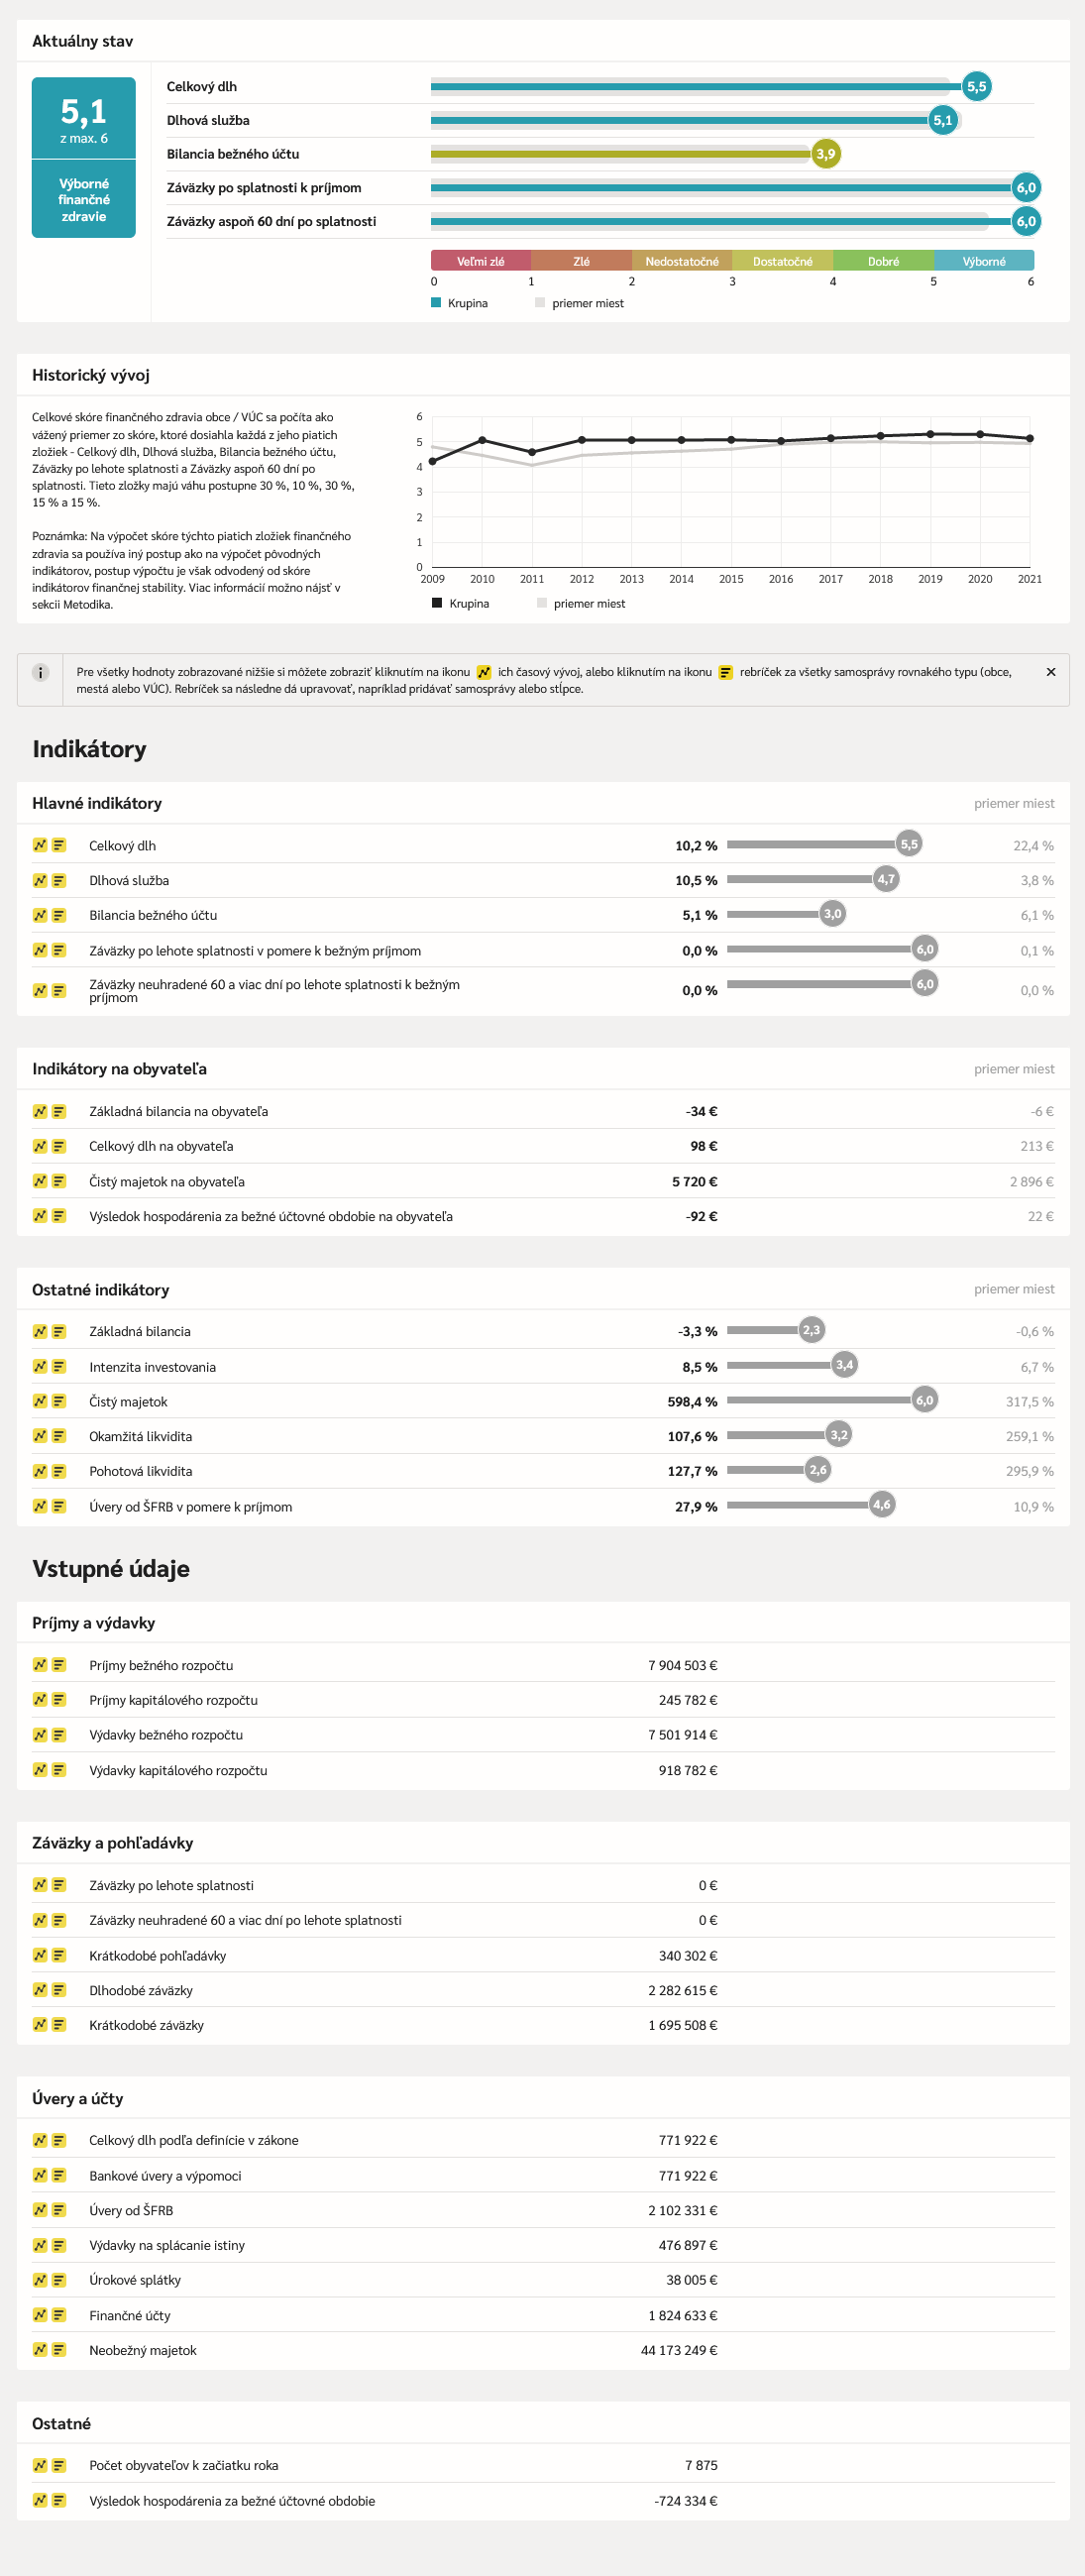Toggle Krupina legend in the Aktuálny stav chart
The image size is (1085, 2576).
(460, 303)
